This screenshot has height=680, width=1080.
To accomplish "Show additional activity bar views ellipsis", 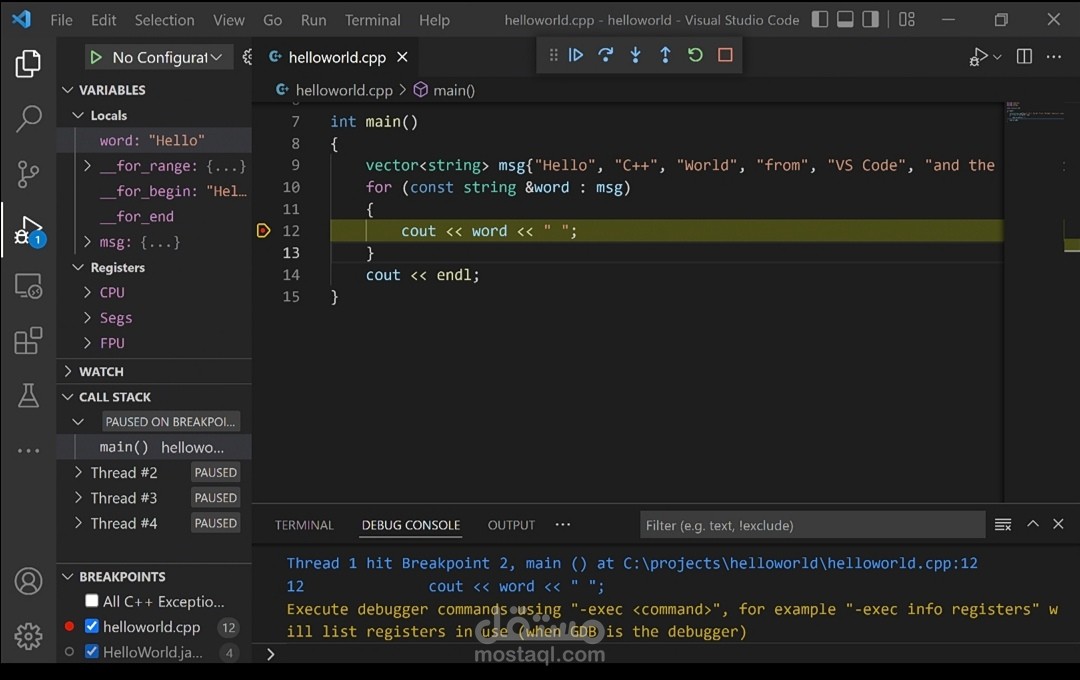I will [28, 451].
